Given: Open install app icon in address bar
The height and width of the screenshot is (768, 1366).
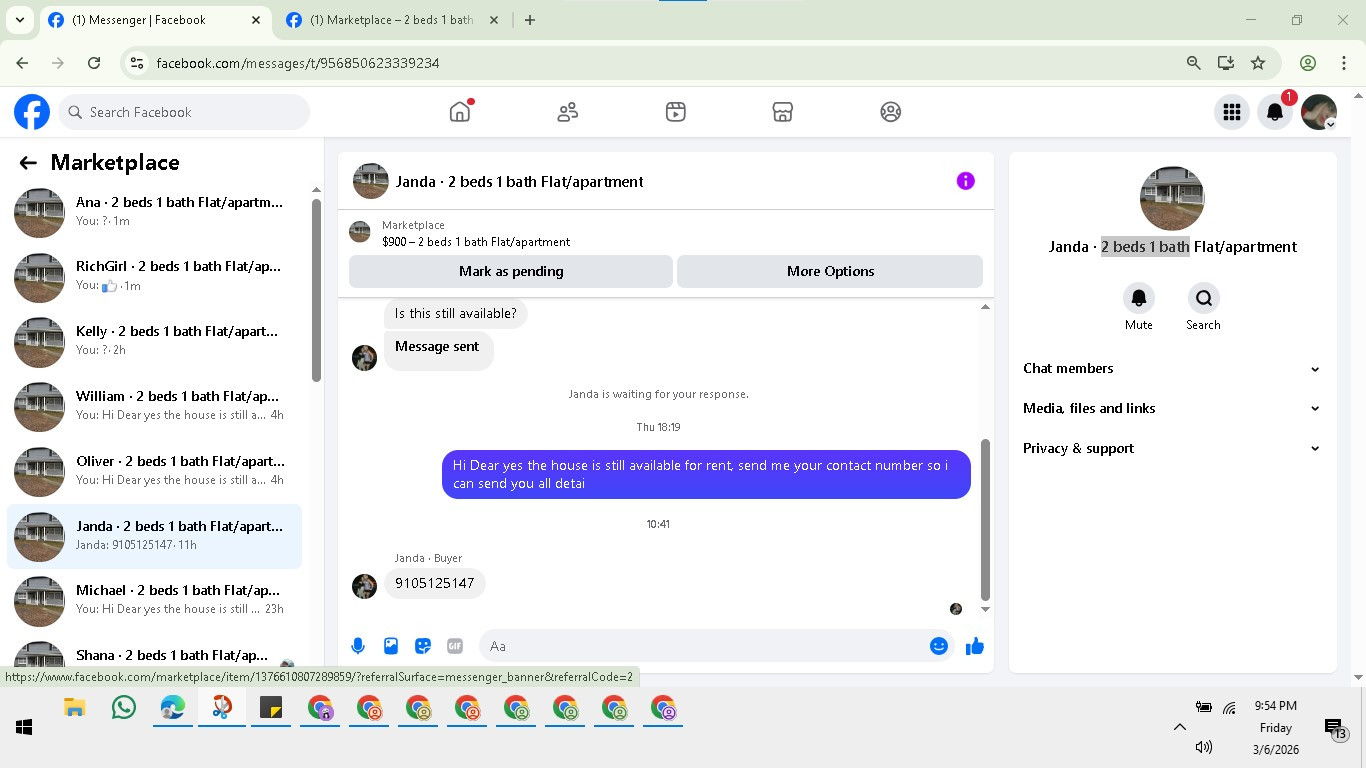Looking at the screenshot, I should (x=1226, y=63).
